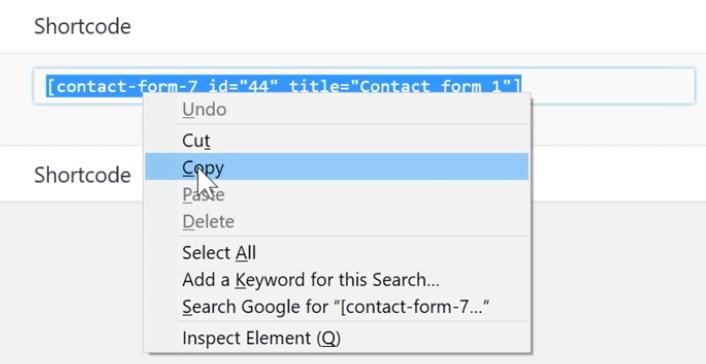
Task: Choose Copy from the context menu
Action: click(336, 167)
